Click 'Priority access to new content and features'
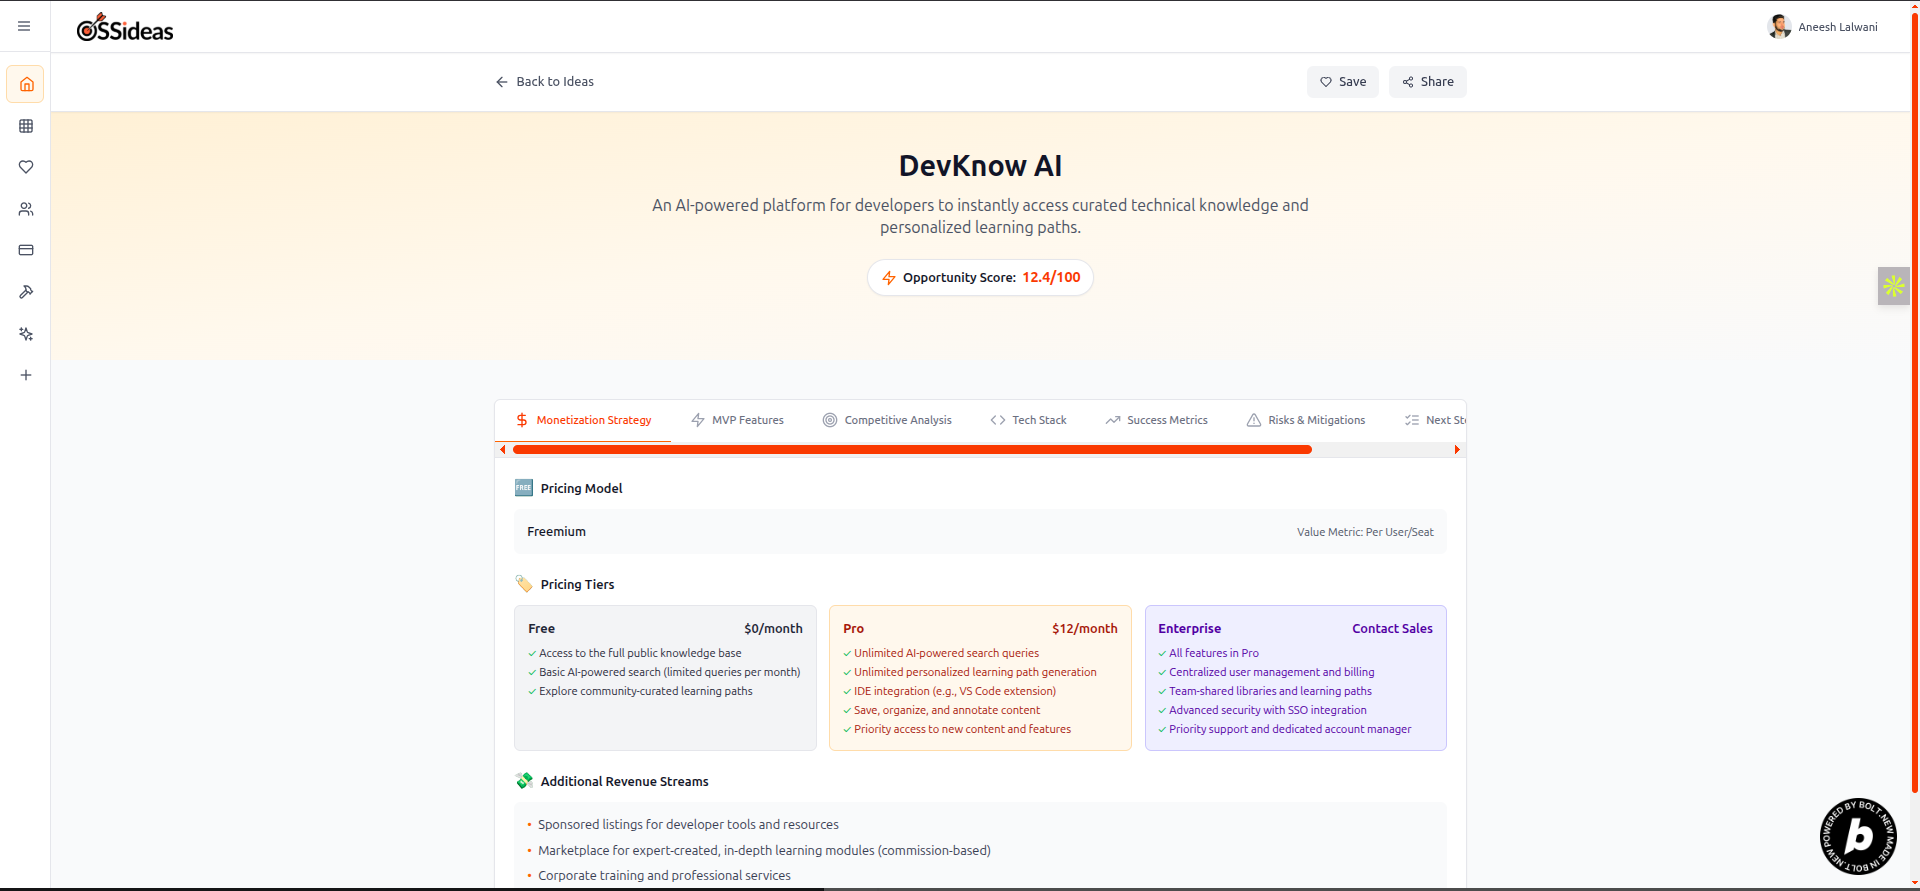This screenshot has width=1920, height=891. click(962, 729)
